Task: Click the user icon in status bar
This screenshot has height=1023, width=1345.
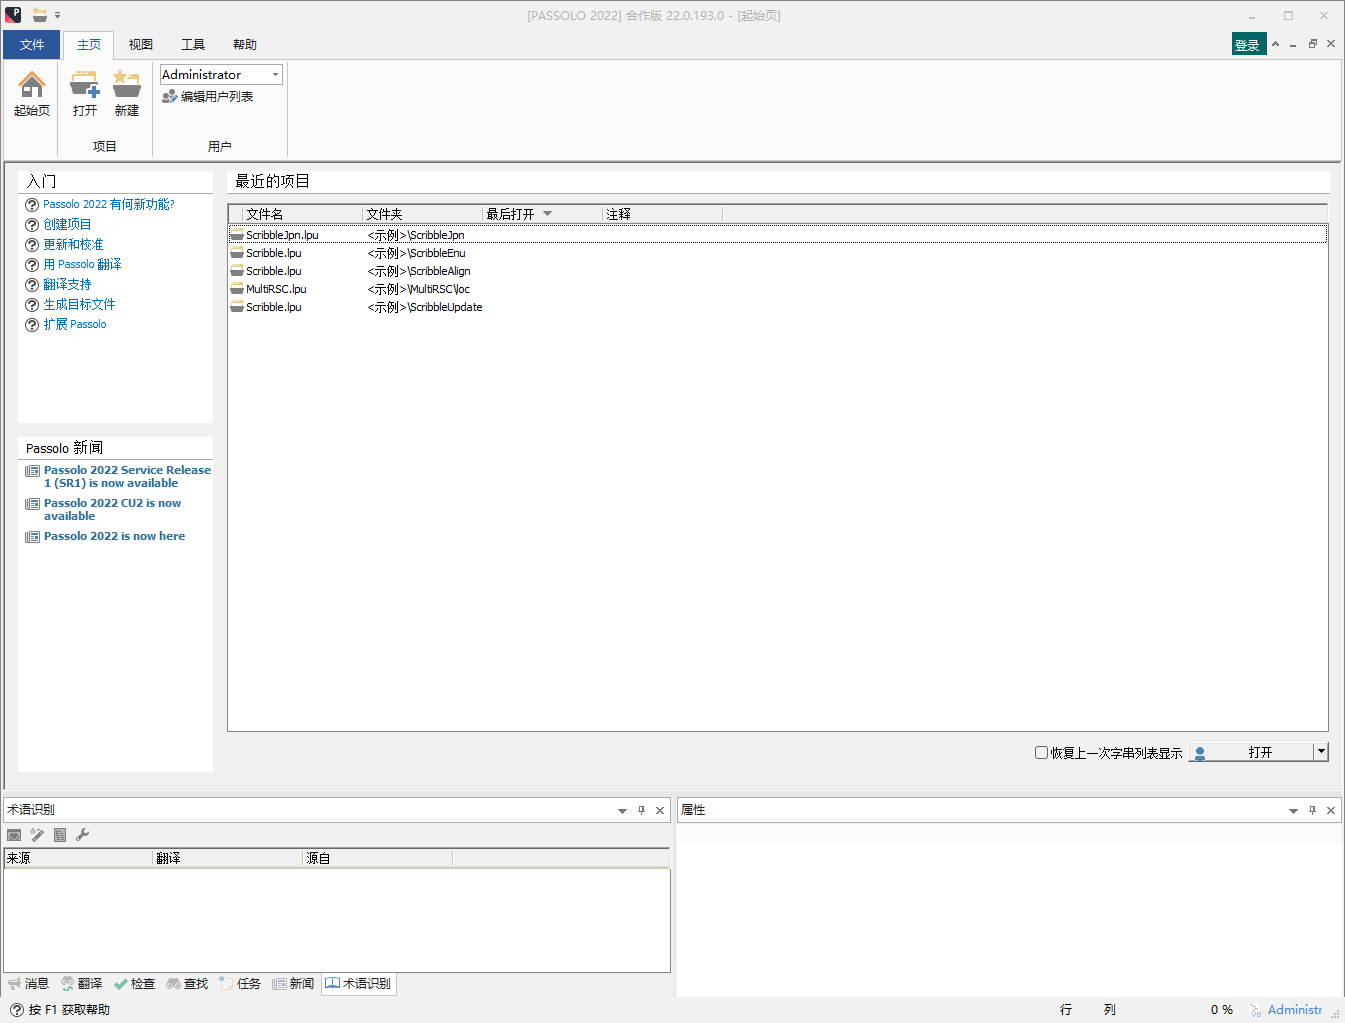Action: pyautogui.click(x=1255, y=1010)
